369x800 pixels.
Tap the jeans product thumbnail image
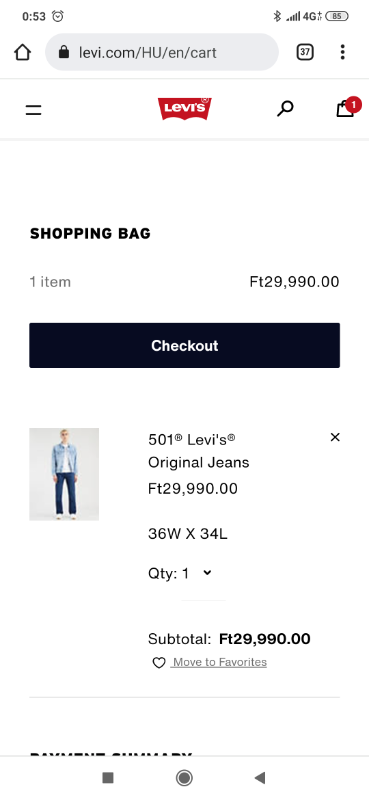click(x=64, y=474)
